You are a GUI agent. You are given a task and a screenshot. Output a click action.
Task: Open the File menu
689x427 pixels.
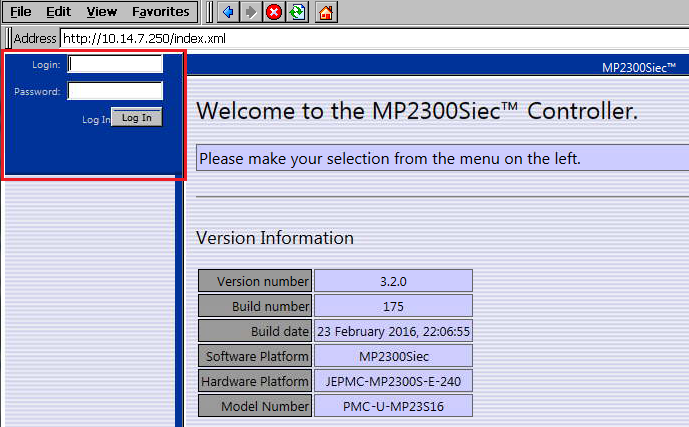(21, 11)
